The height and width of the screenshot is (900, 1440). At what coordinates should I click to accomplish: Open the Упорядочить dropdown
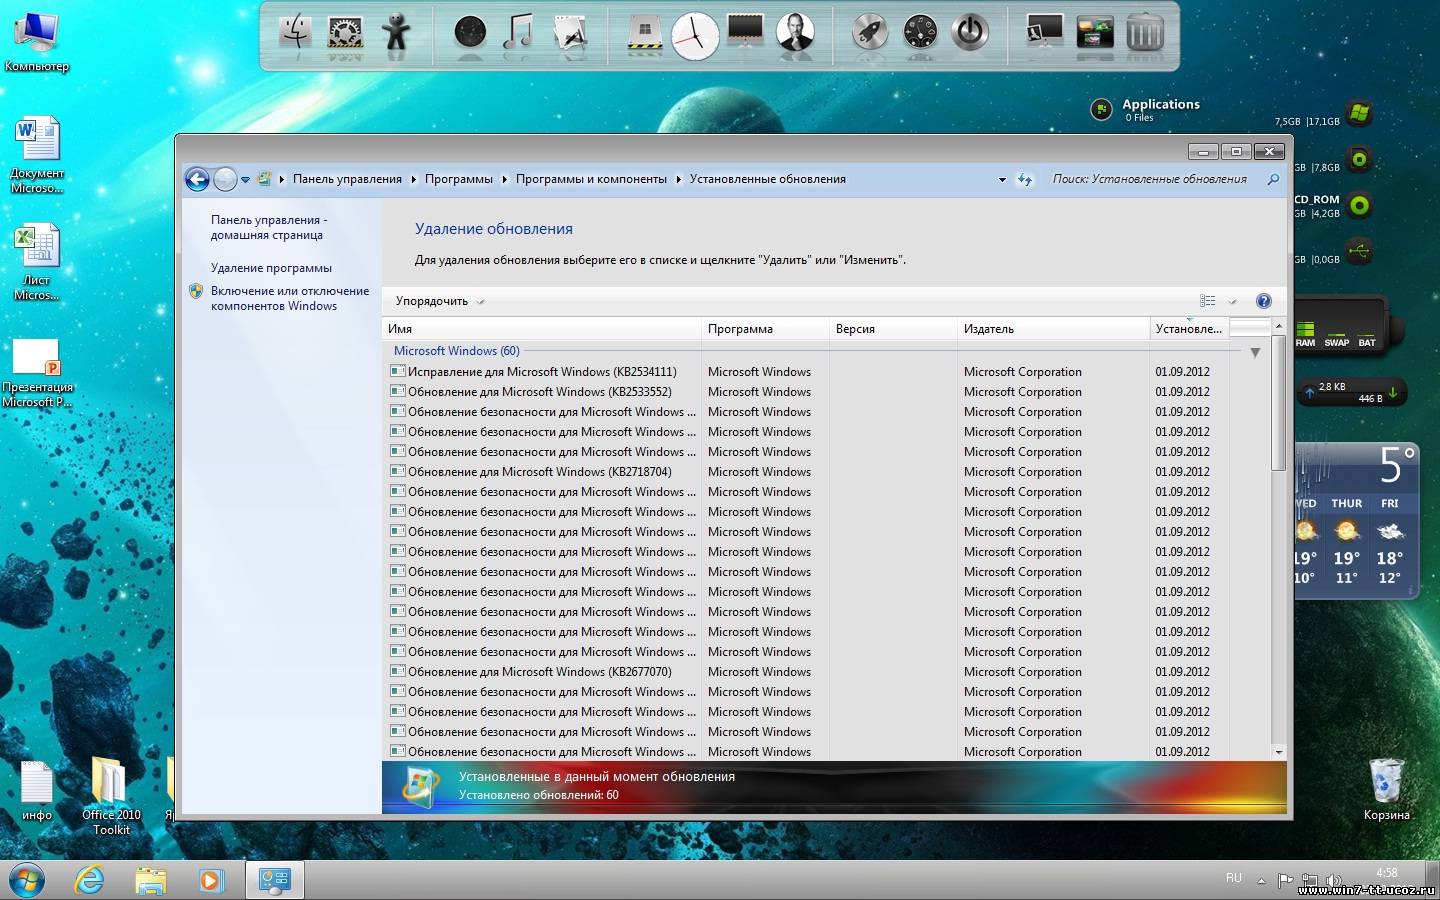(440, 301)
